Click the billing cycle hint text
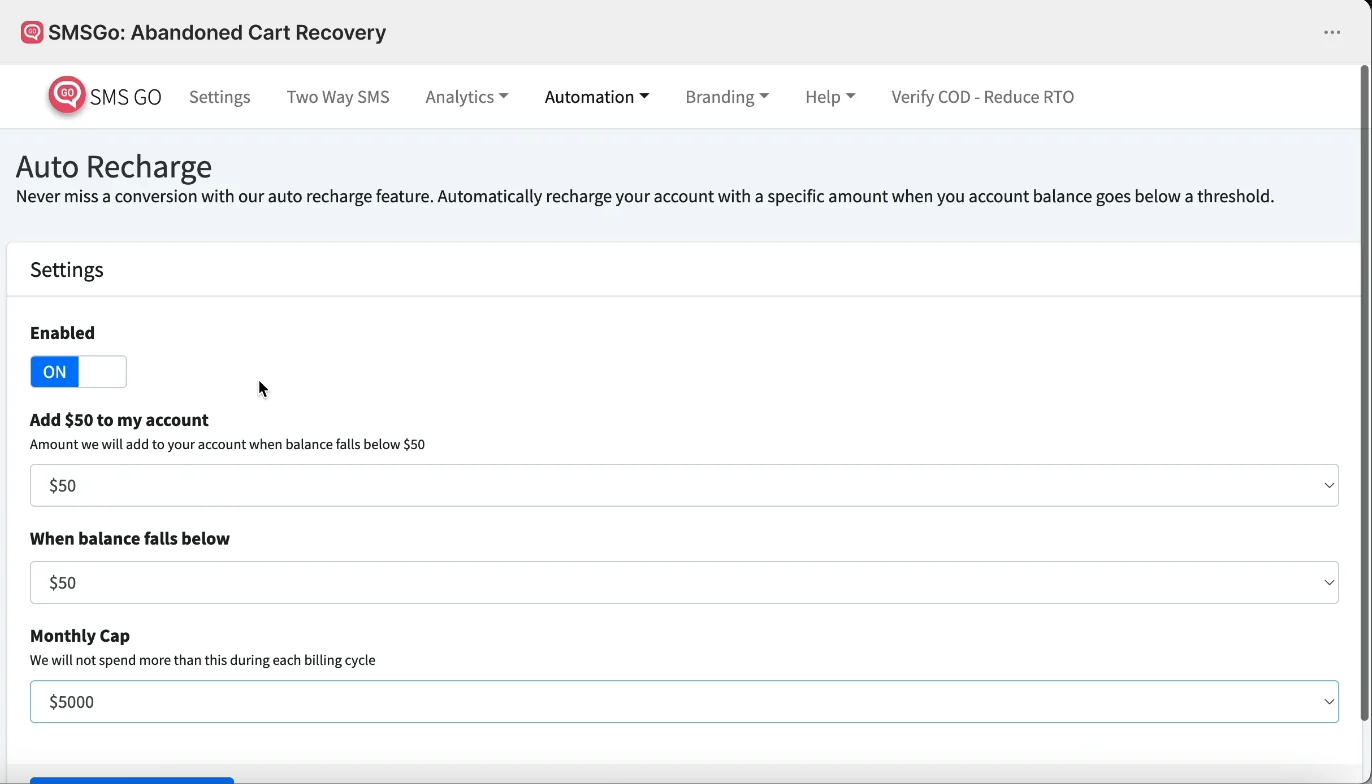The width and height of the screenshot is (1372, 784). coord(203,660)
